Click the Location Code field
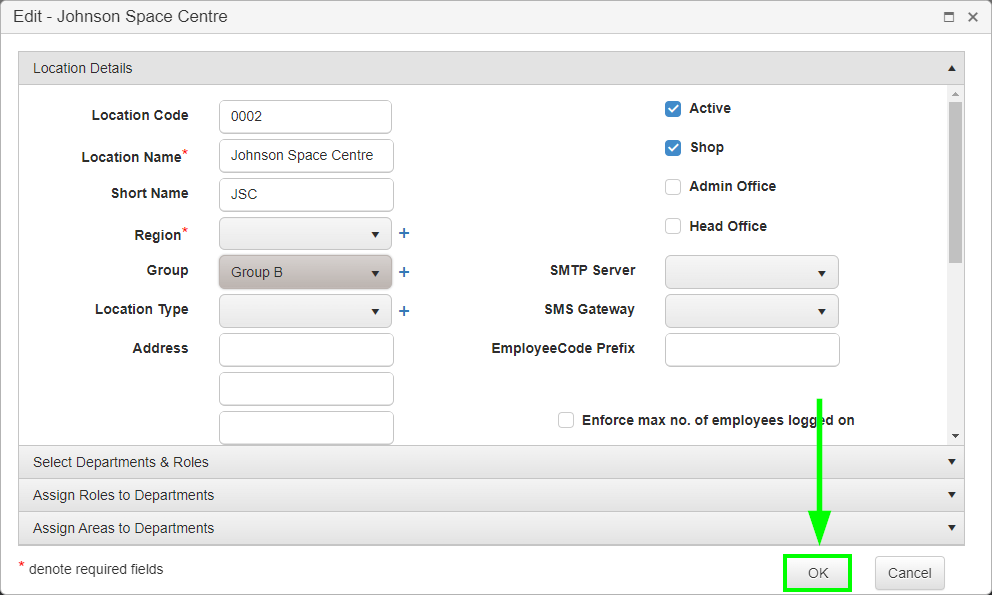Screen dimensions: 992x595 coord(306,116)
